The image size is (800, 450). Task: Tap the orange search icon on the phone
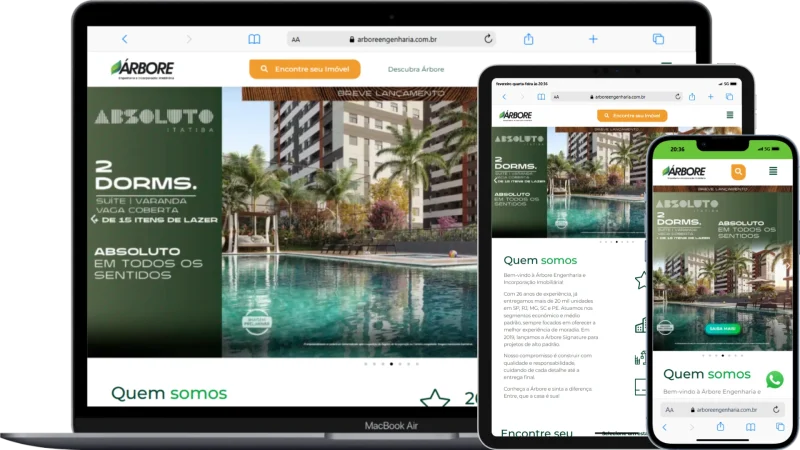tap(738, 172)
